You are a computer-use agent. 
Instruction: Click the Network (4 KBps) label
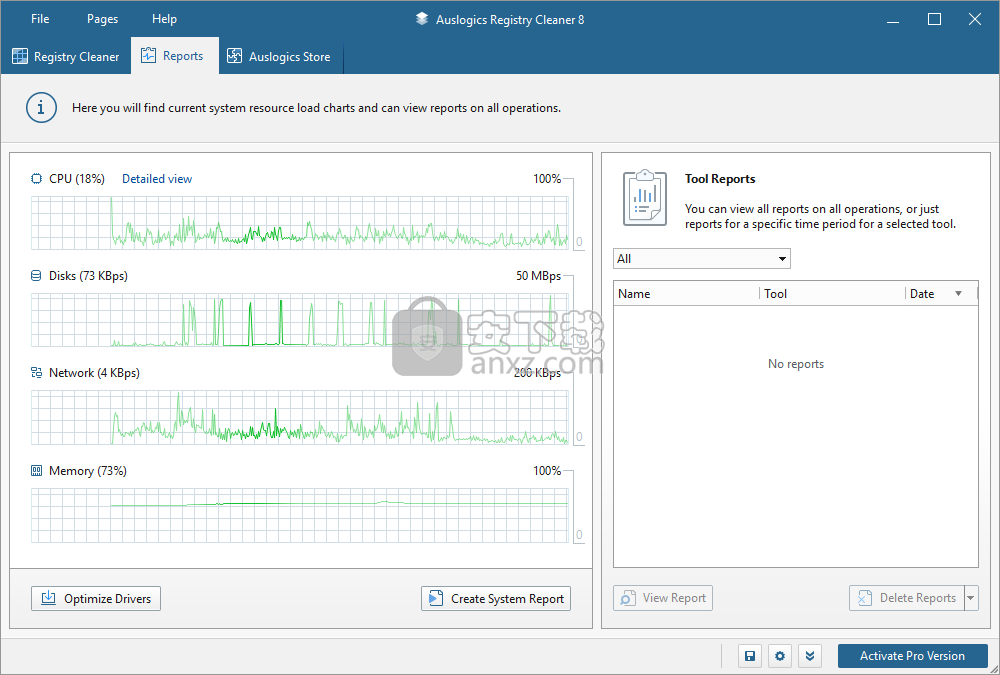click(x=94, y=373)
